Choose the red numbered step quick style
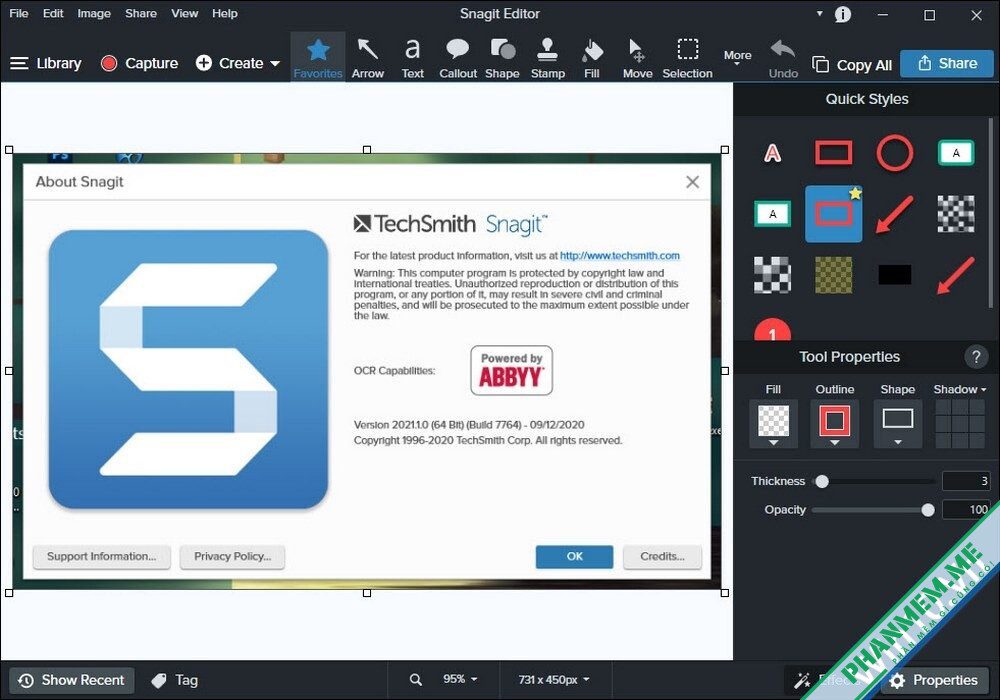This screenshot has width=1000, height=700. (x=772, y=330)
